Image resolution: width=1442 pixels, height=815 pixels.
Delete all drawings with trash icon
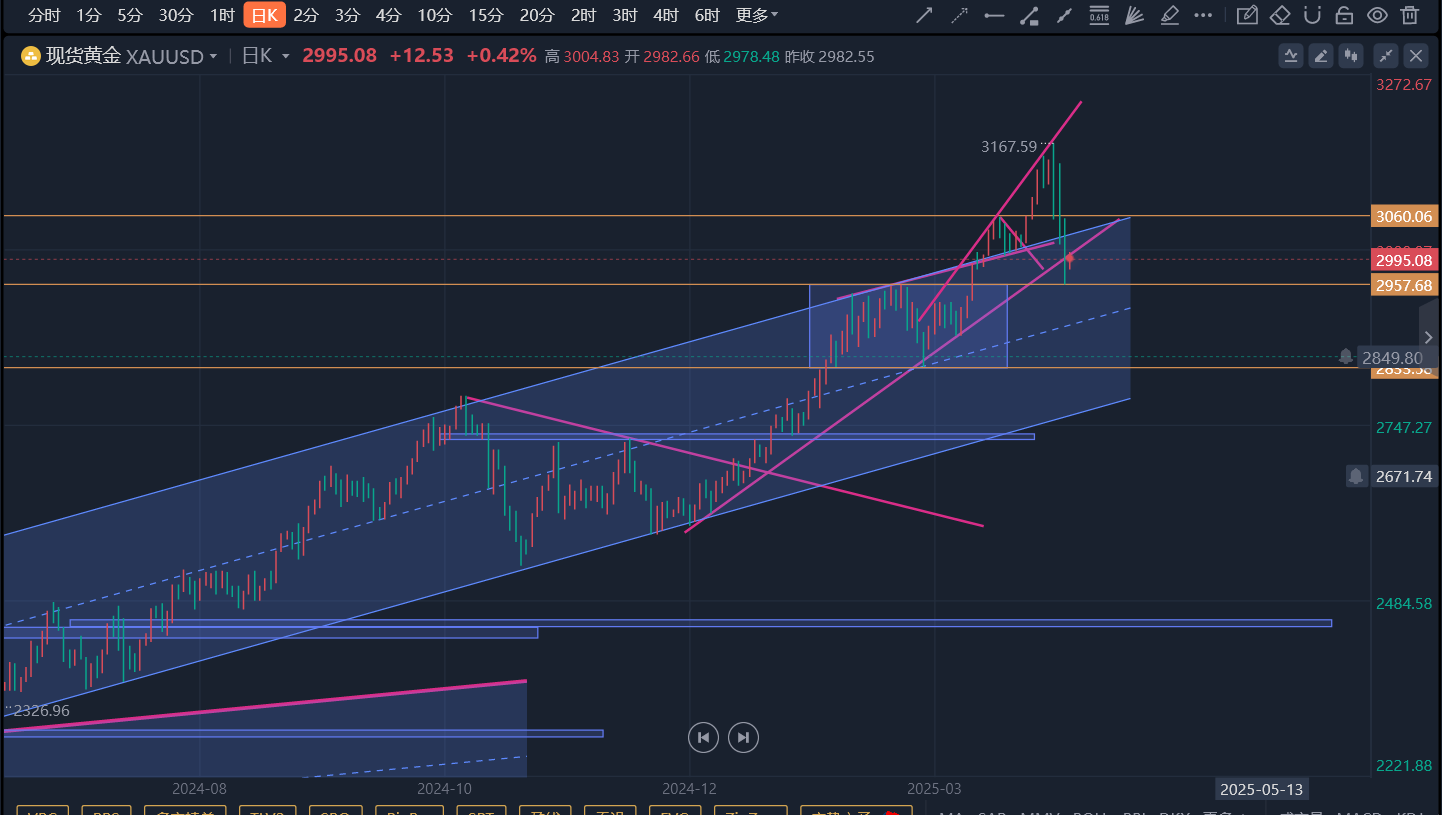[x=1410, y=15]
